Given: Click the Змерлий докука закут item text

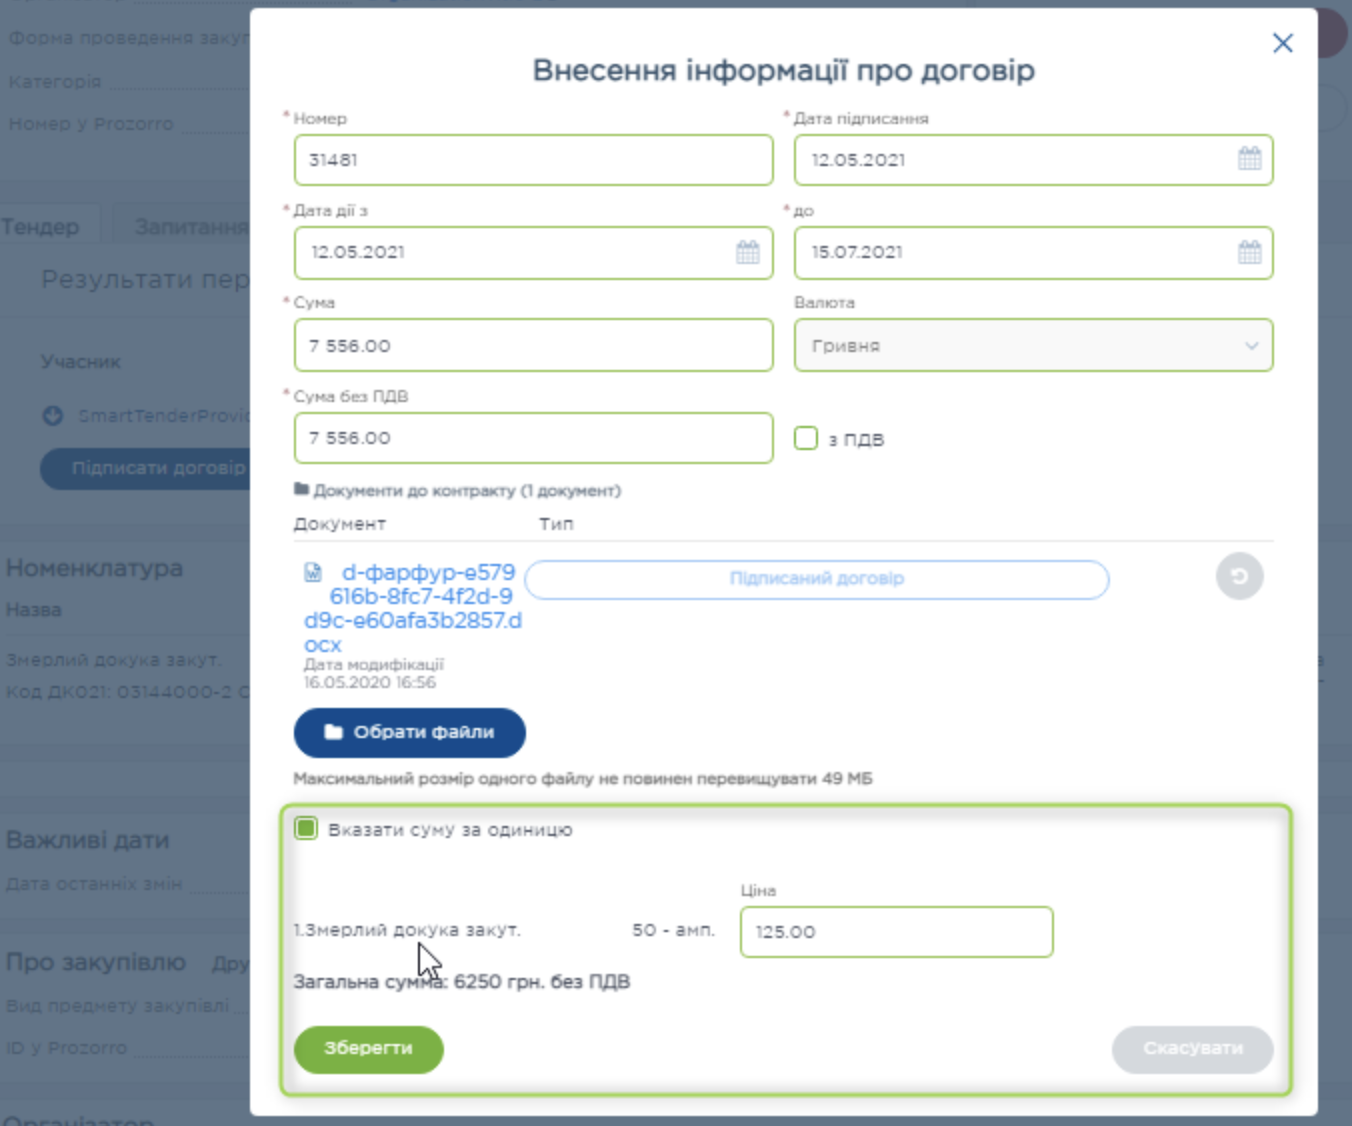Looking at the screenshot, I should (407, 930).
